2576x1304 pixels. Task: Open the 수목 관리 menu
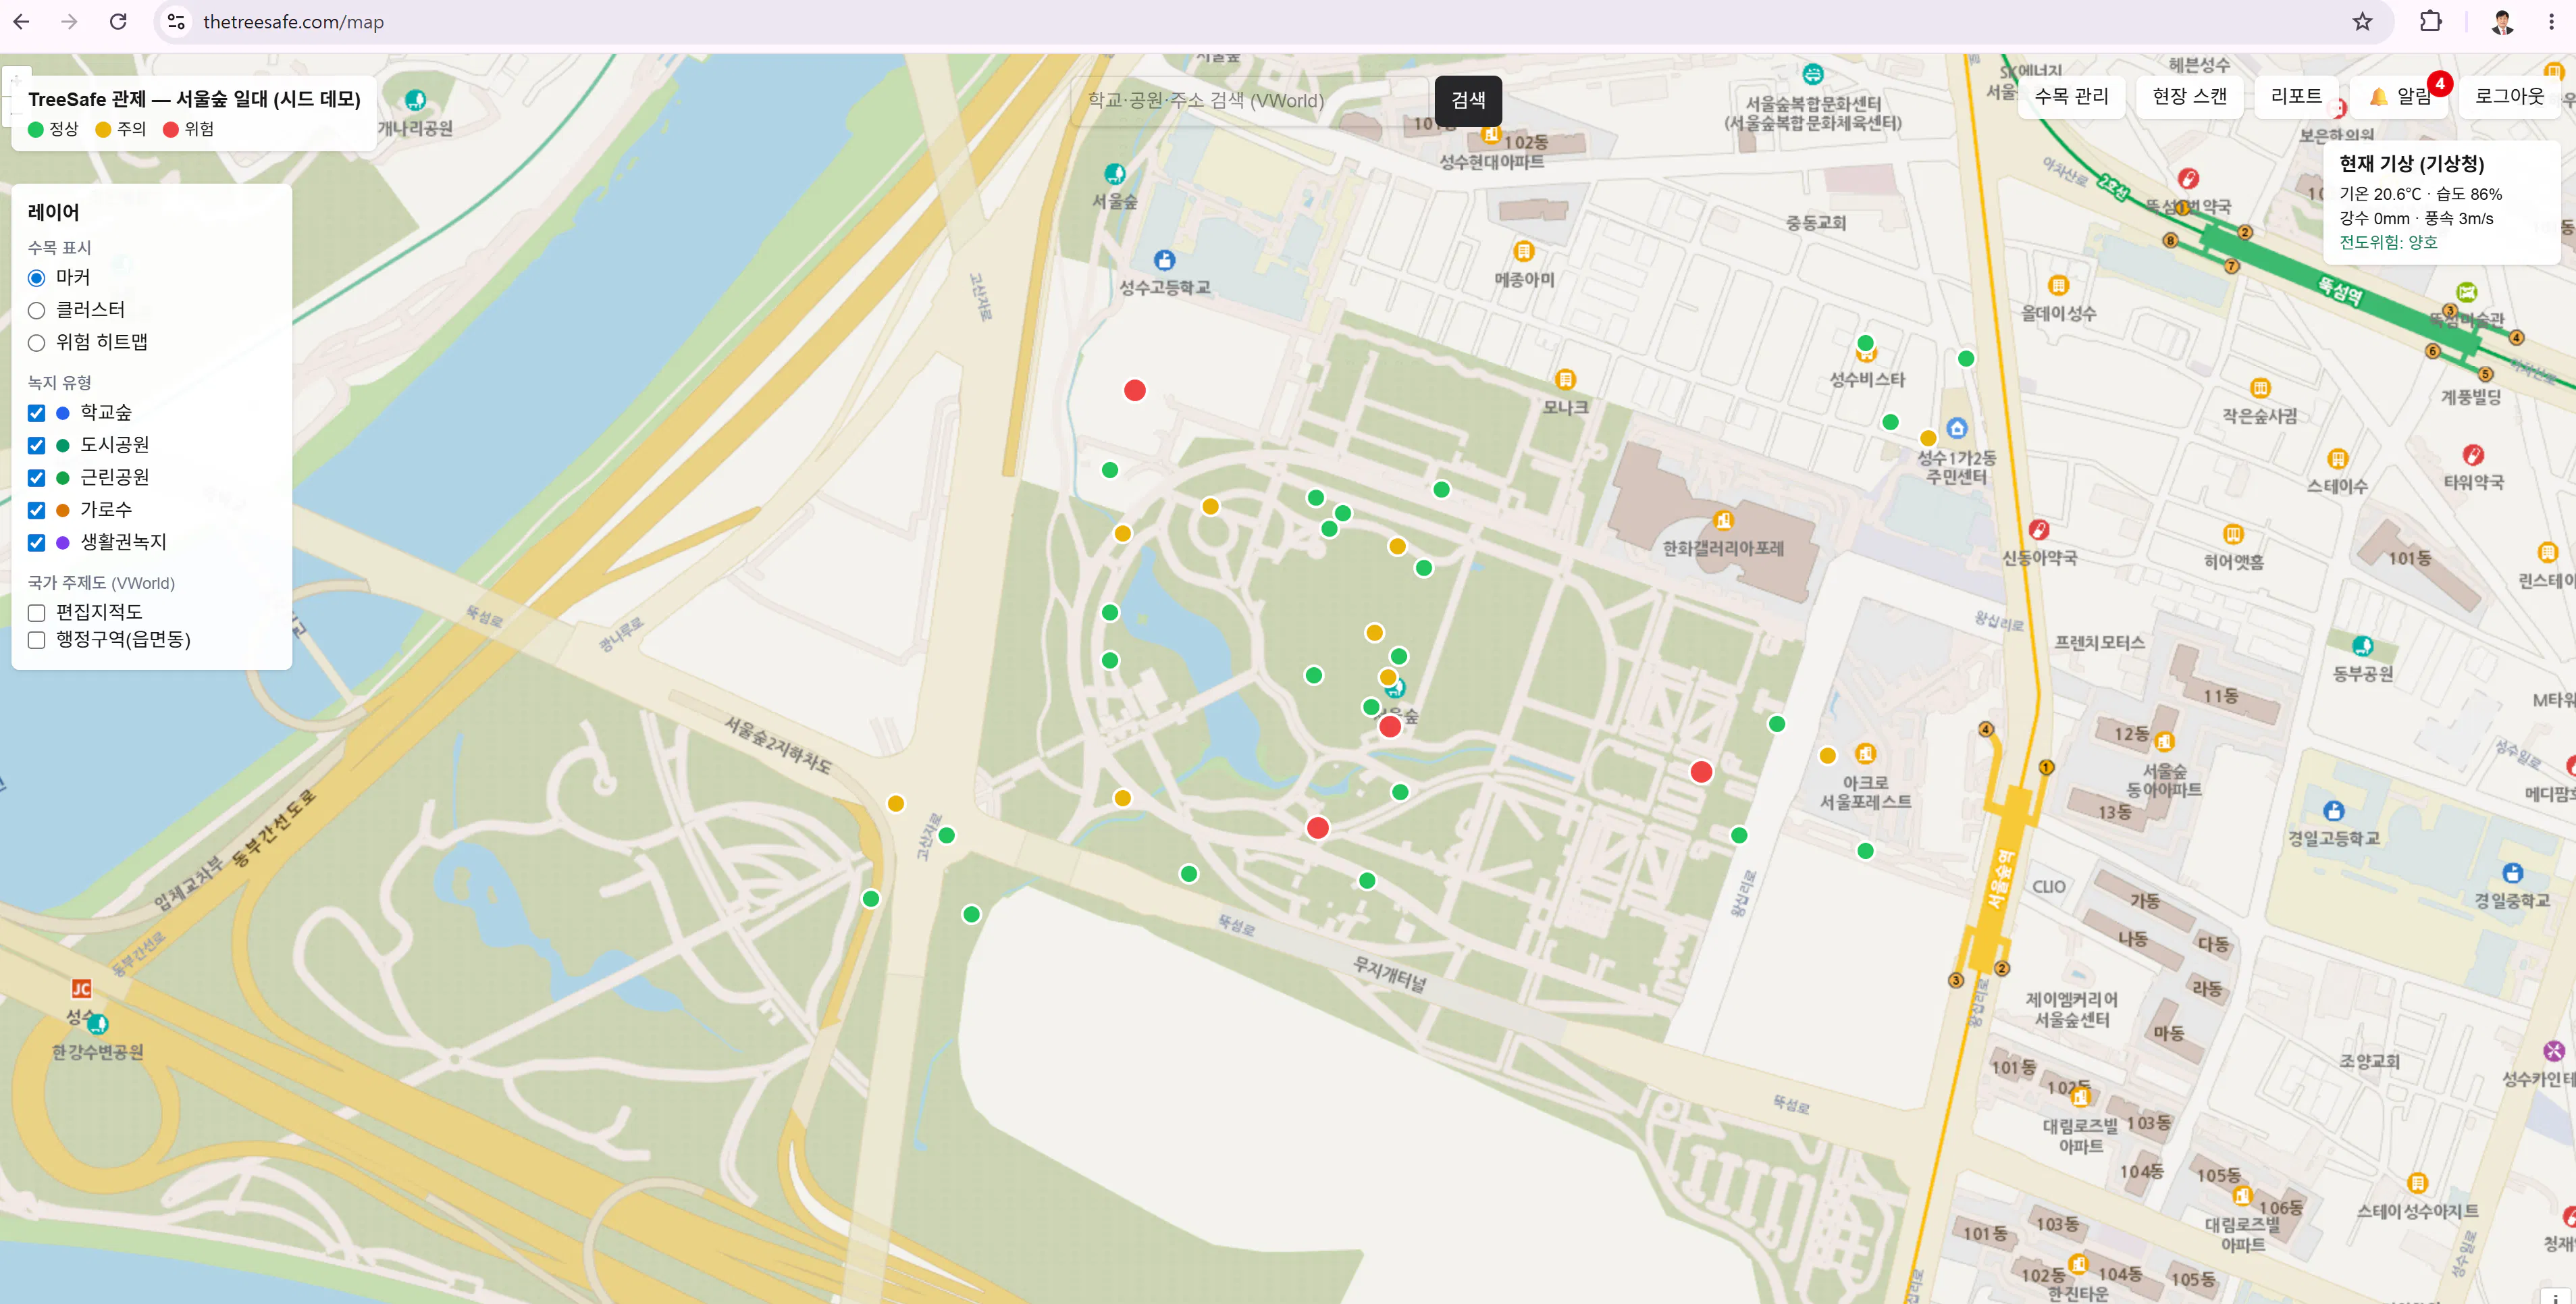[x=2071, y=96]
